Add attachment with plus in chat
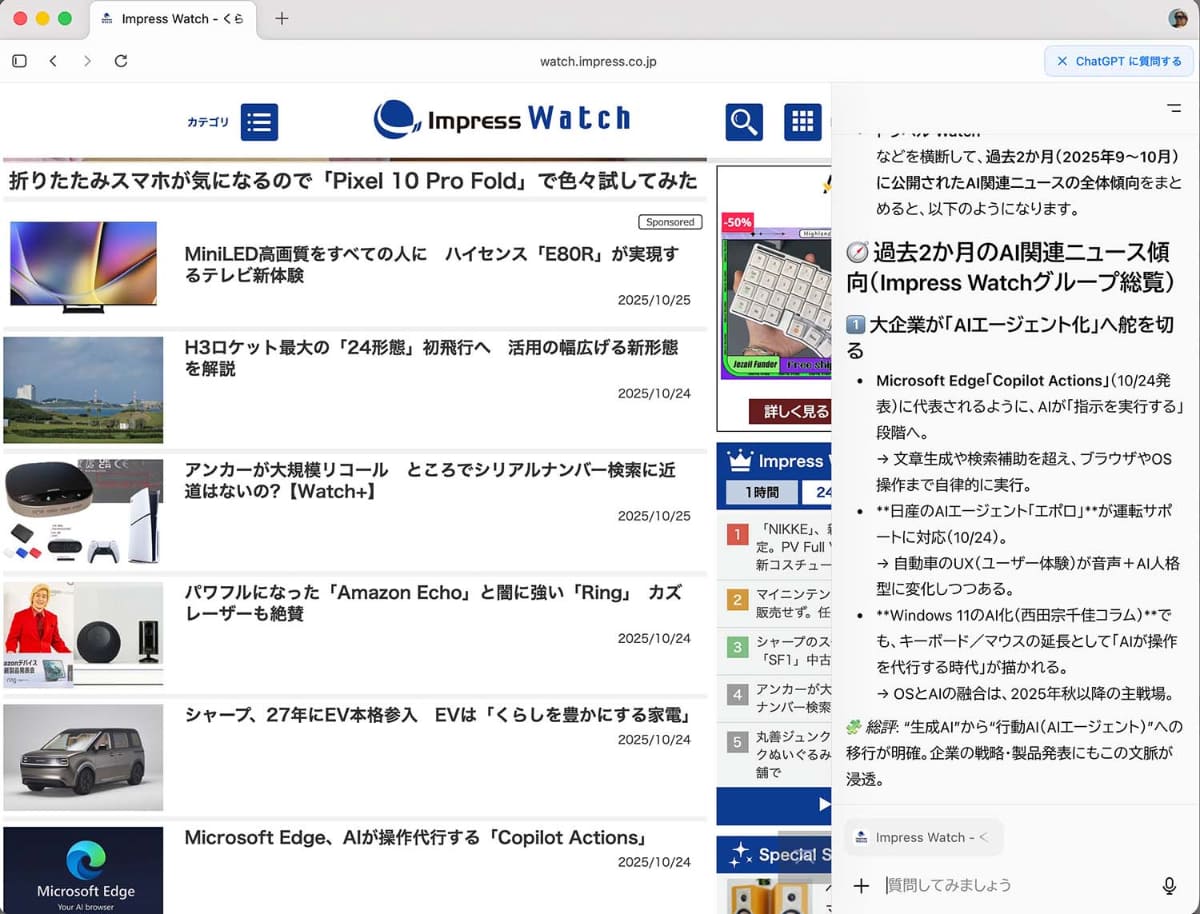The height and width of the screenshot is (914, 1200). (x=861, y=885)
